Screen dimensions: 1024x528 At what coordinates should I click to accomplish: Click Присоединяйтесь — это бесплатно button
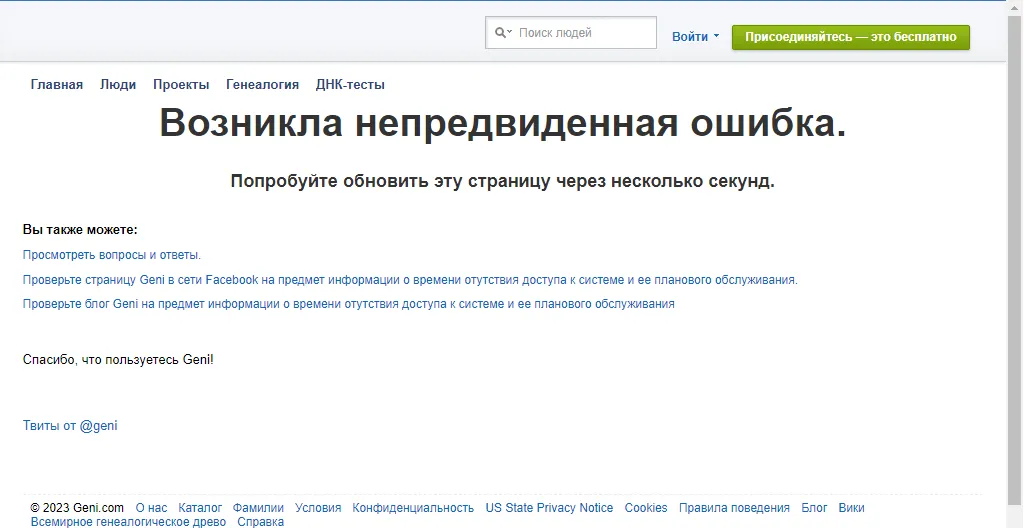[850, 37]
